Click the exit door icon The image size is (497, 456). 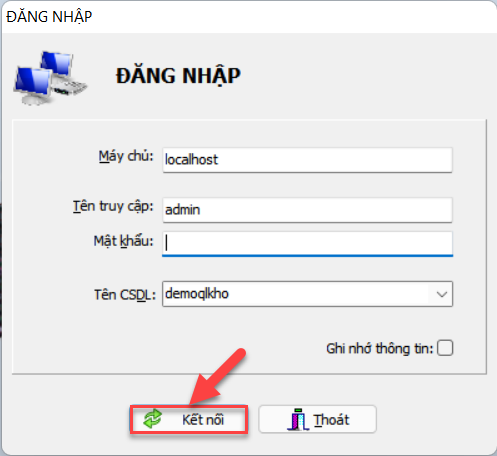click(x=298, y=419)
